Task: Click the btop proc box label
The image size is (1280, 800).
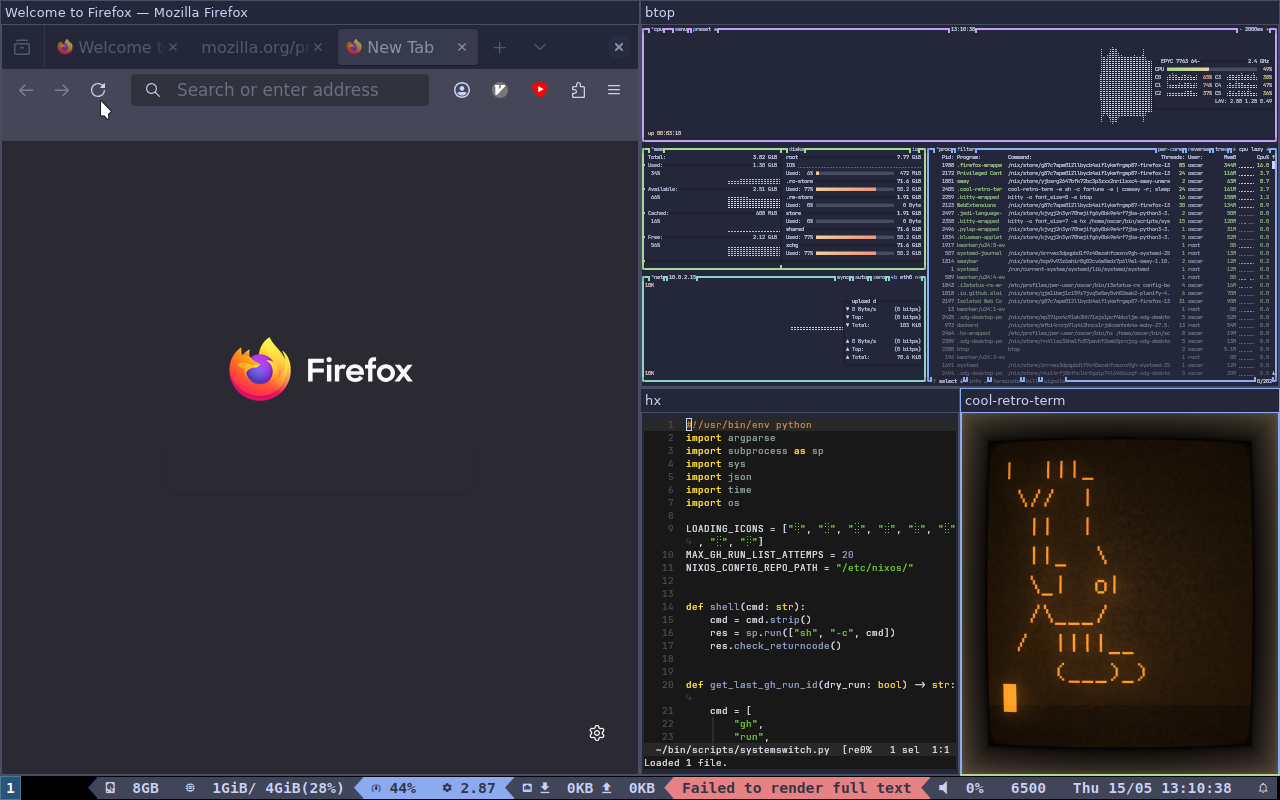Action: coord(945,150)
